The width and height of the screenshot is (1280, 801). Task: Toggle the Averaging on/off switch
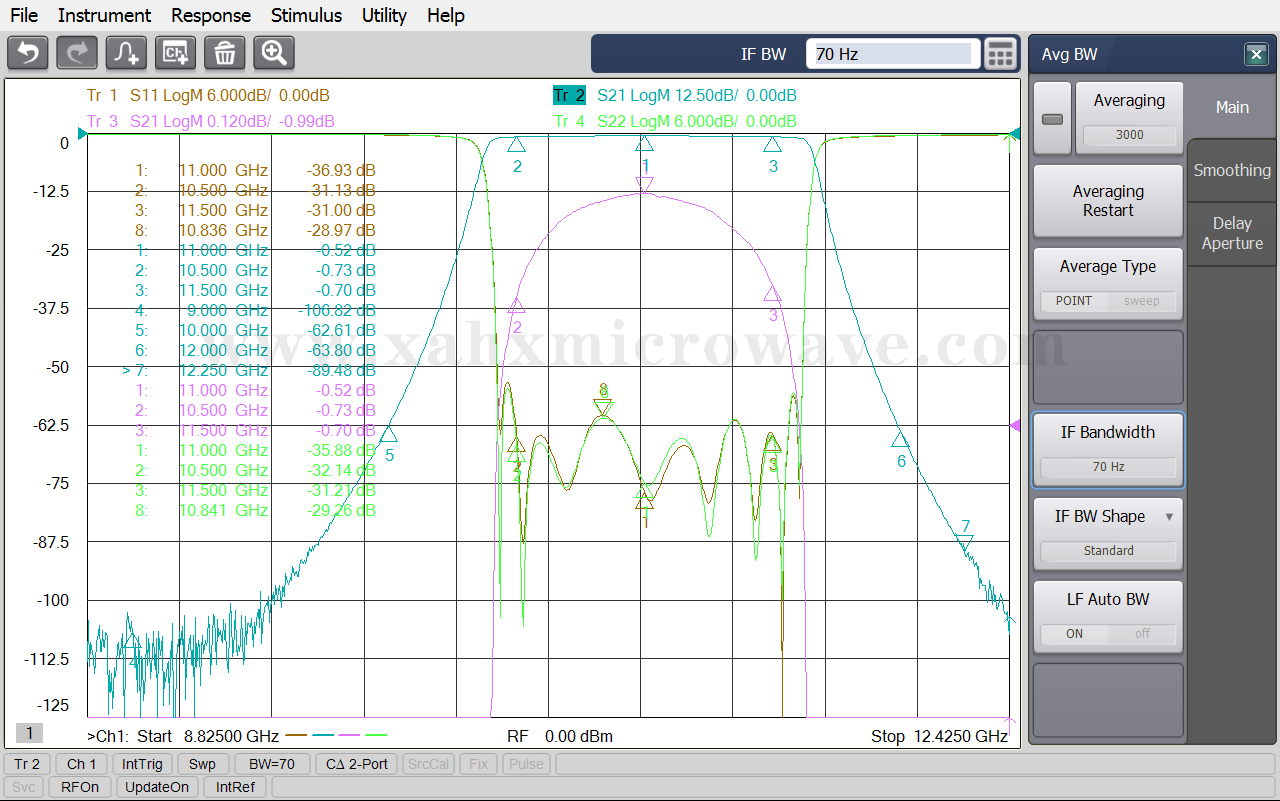[x=1052, y=119]
